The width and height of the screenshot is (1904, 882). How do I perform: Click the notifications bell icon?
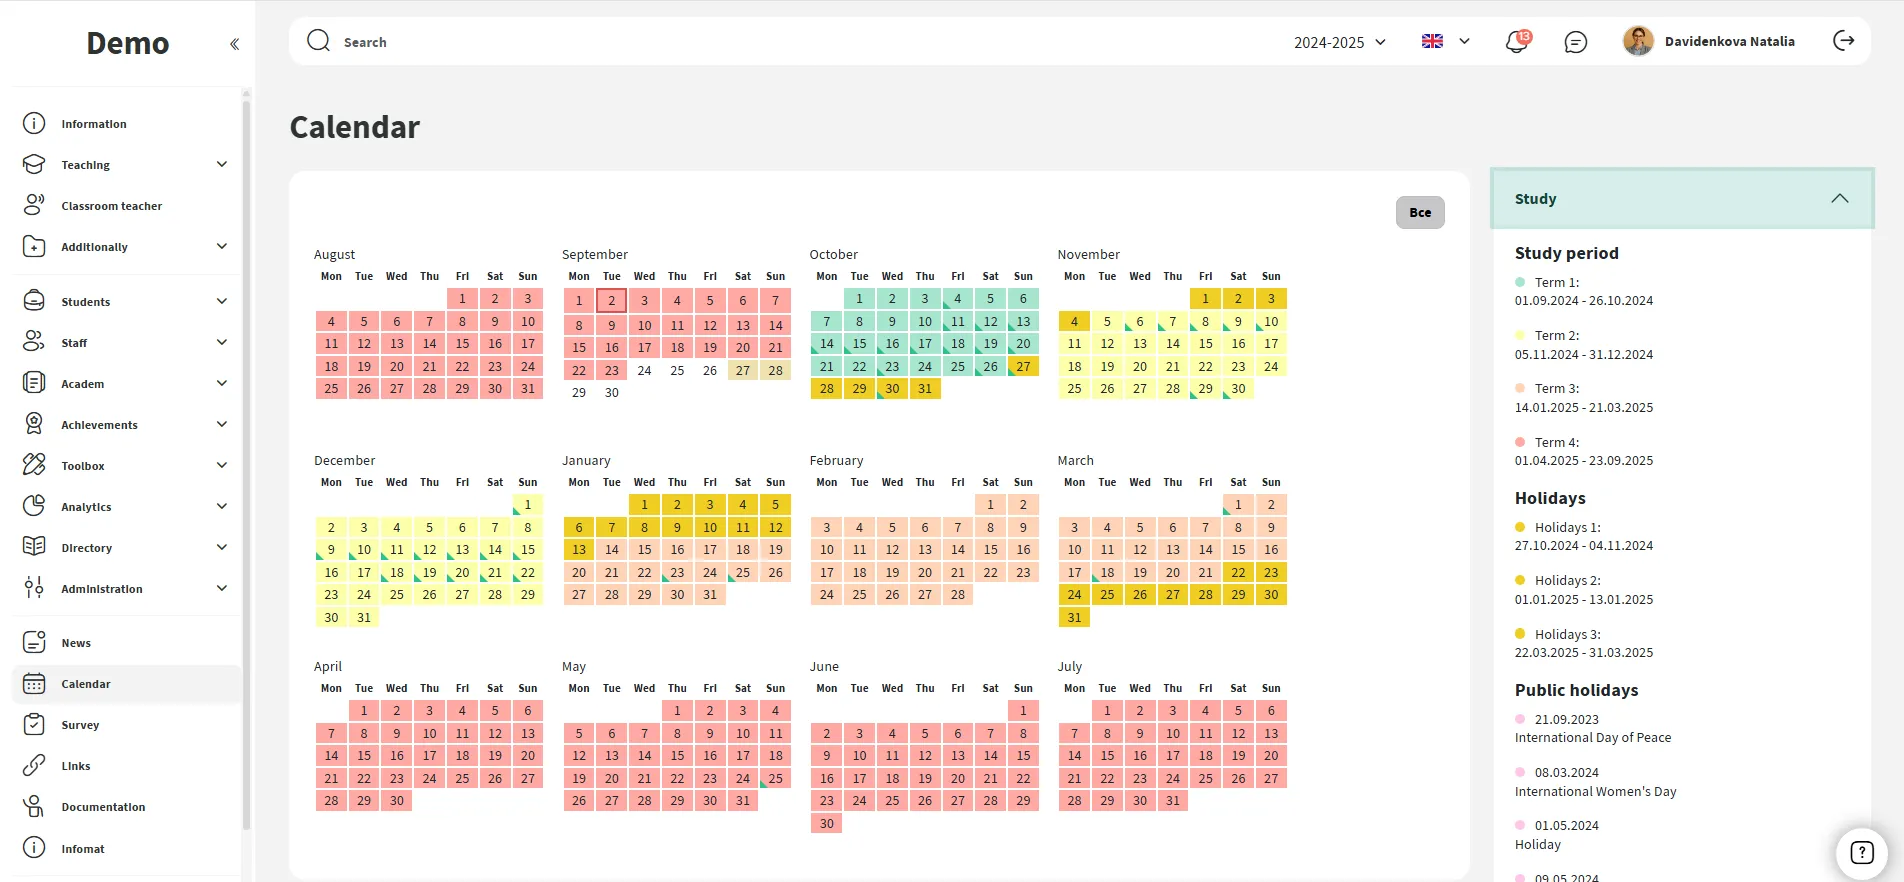click(x=1516, y=42)
